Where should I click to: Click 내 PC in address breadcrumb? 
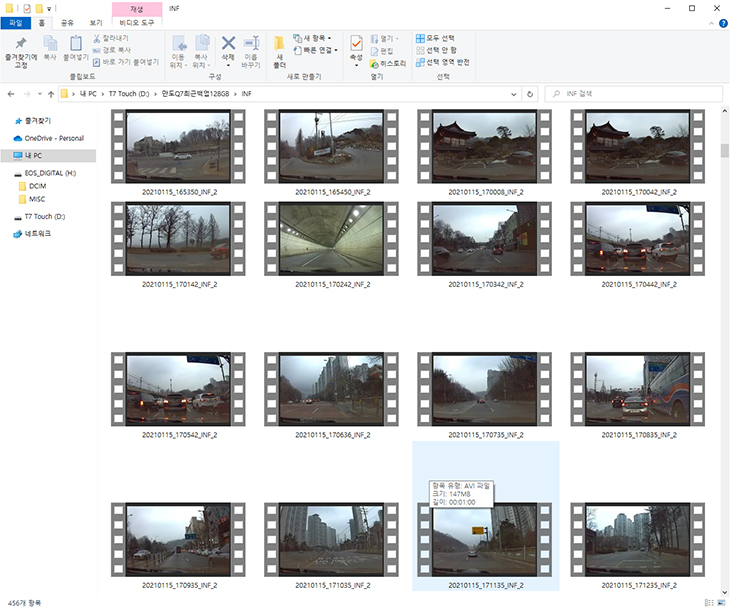pos(88,94)
